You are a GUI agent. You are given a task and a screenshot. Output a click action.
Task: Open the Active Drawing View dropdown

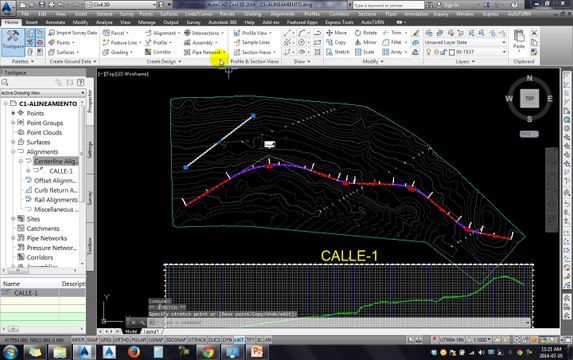[43, 93]
